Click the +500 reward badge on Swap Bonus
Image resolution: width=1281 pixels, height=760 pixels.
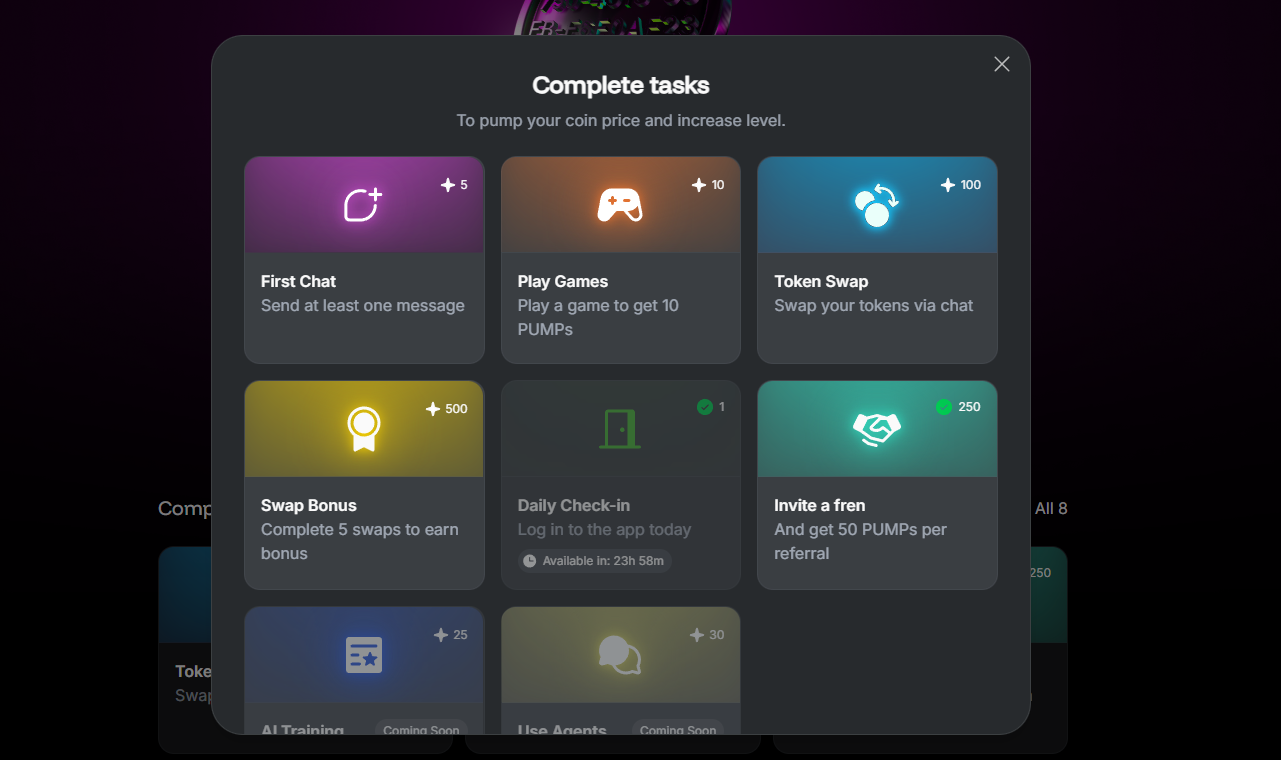(445, 408)
